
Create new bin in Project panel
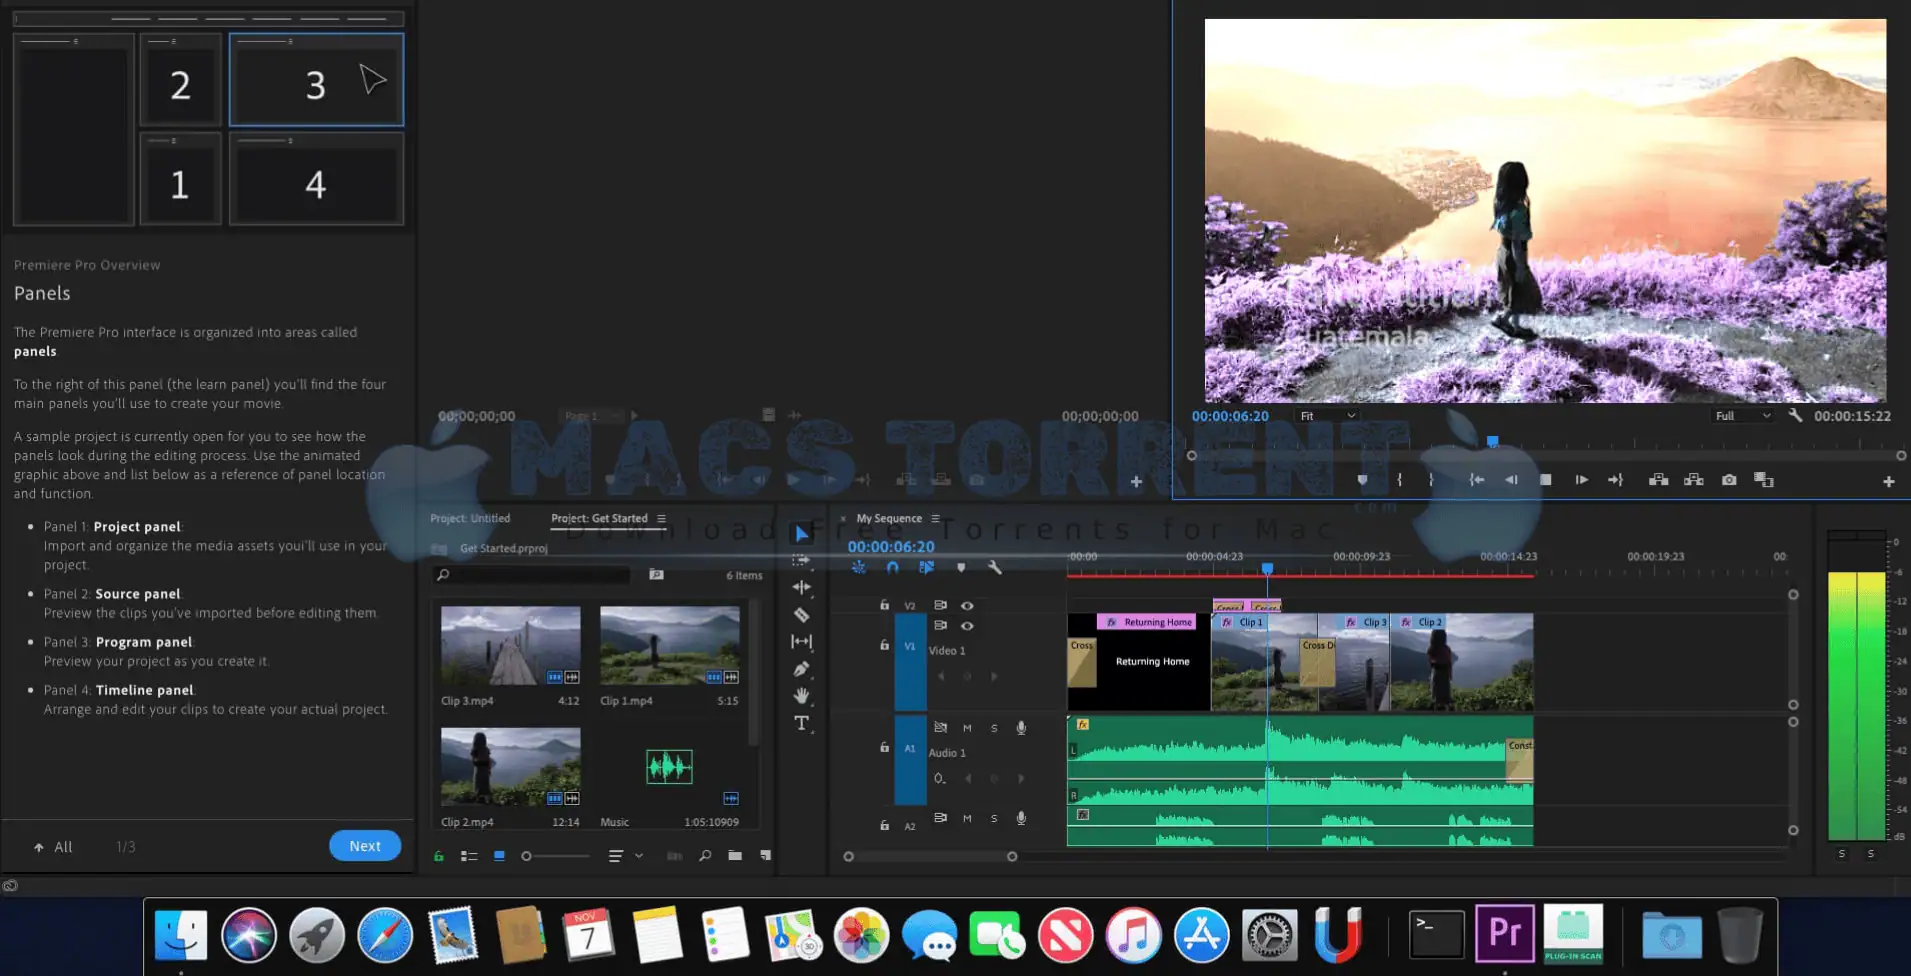coord(735,855)
